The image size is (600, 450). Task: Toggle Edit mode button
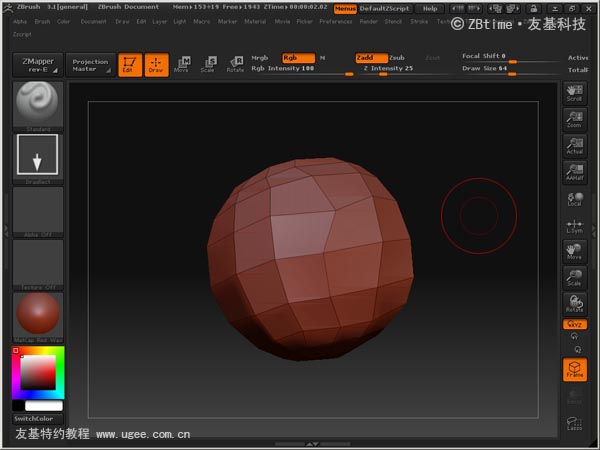click(x=130, y=65)
